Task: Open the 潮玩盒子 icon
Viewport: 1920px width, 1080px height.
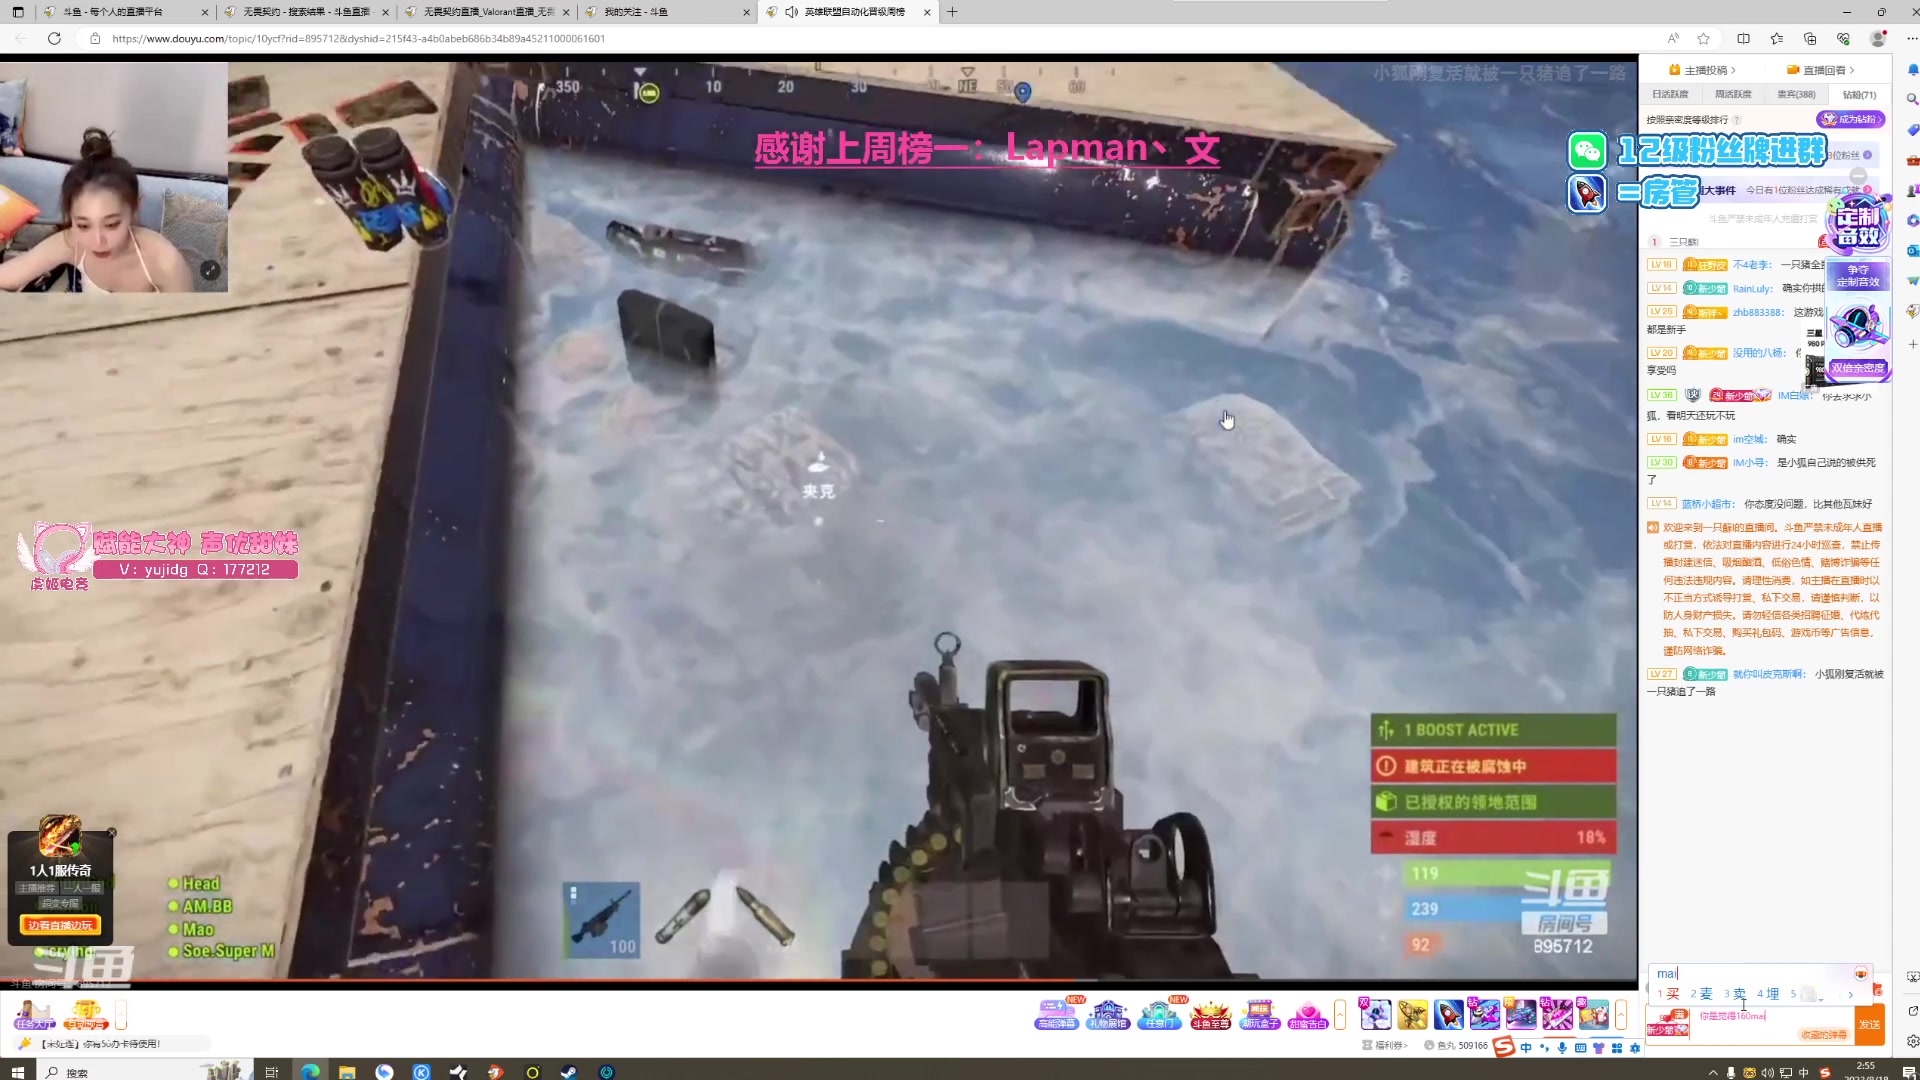Action: coord(1259,1014)
